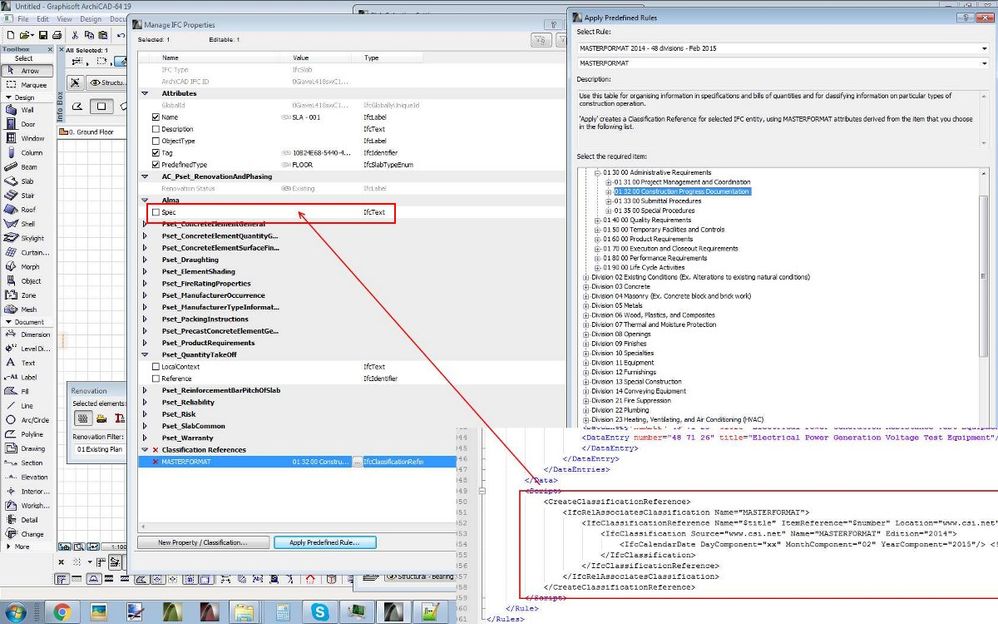Check the Spec property checkbox
The height and width of the screenshot is (624, 998).
156,213
